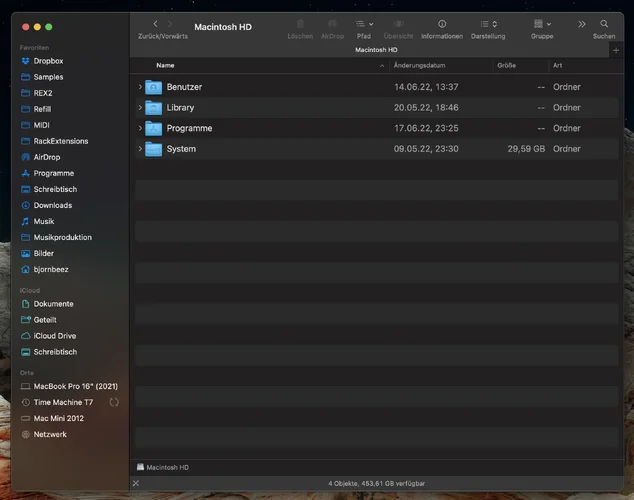The image size is (634, 500).
Task: Click the back arrow in toolbar
Action: tap(155, 23)
